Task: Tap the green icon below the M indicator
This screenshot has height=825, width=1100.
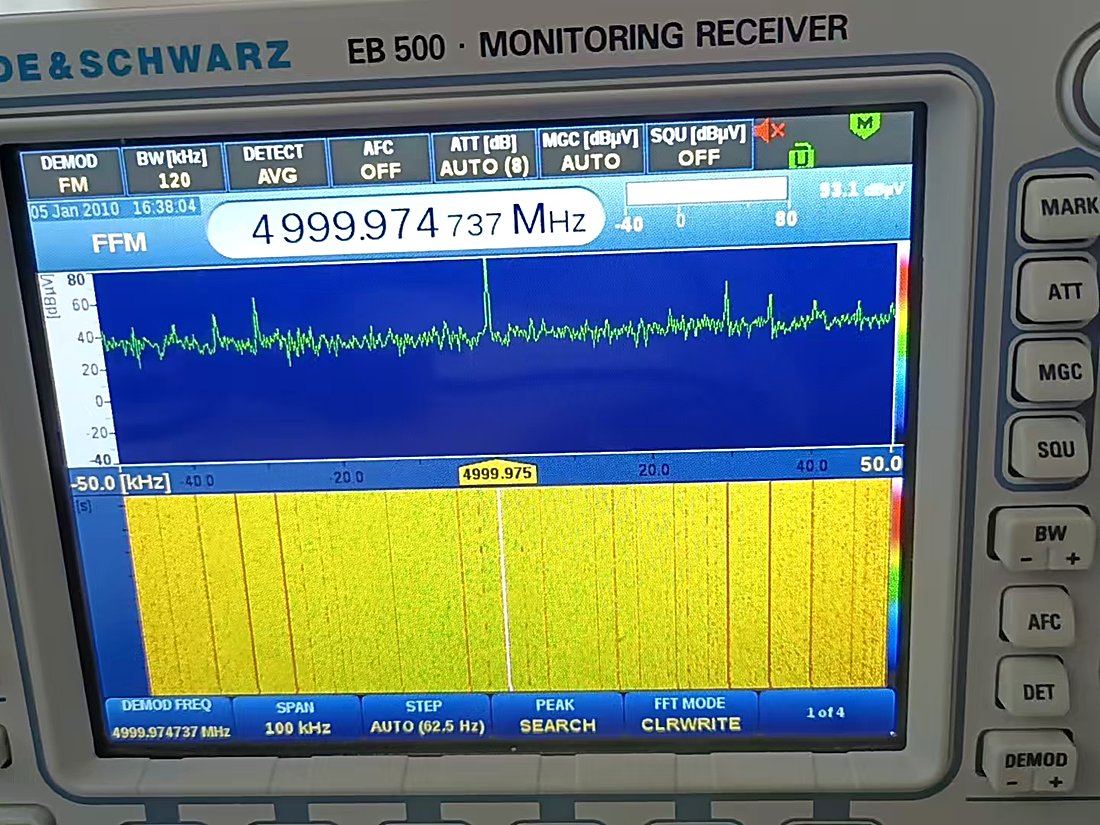Action: click(800, 156)
